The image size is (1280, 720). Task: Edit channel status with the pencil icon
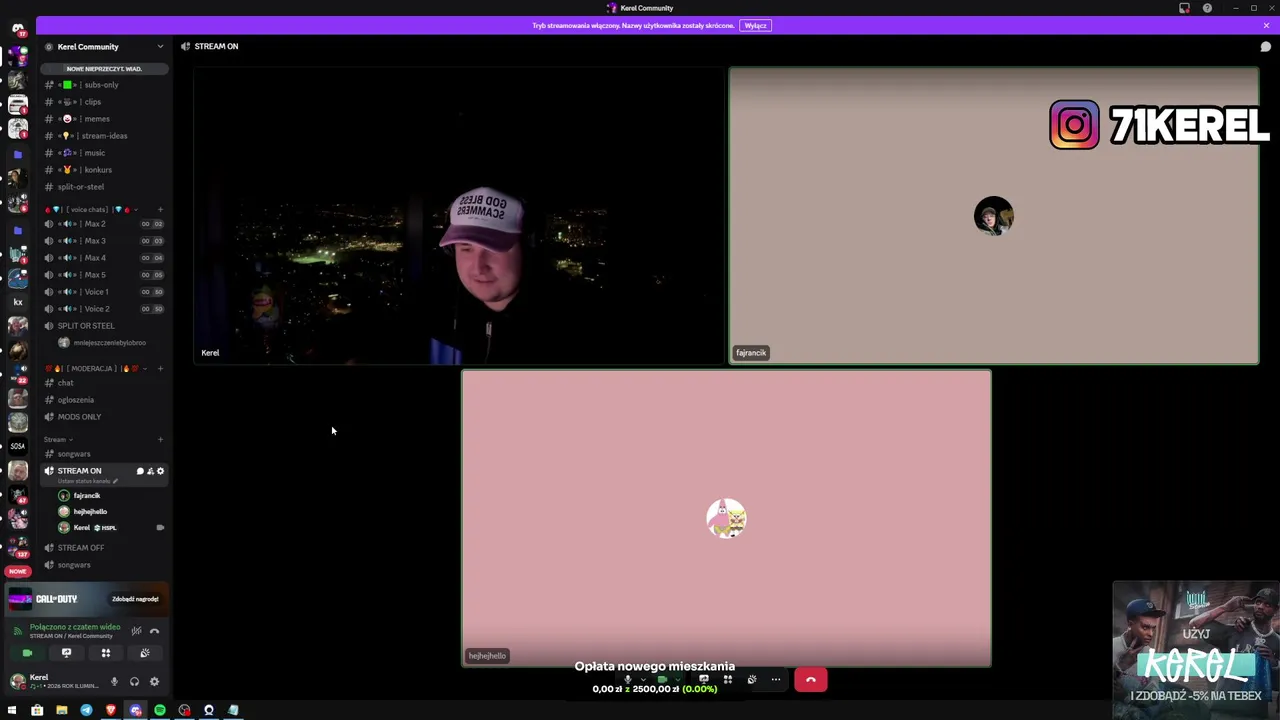point(115,481)
